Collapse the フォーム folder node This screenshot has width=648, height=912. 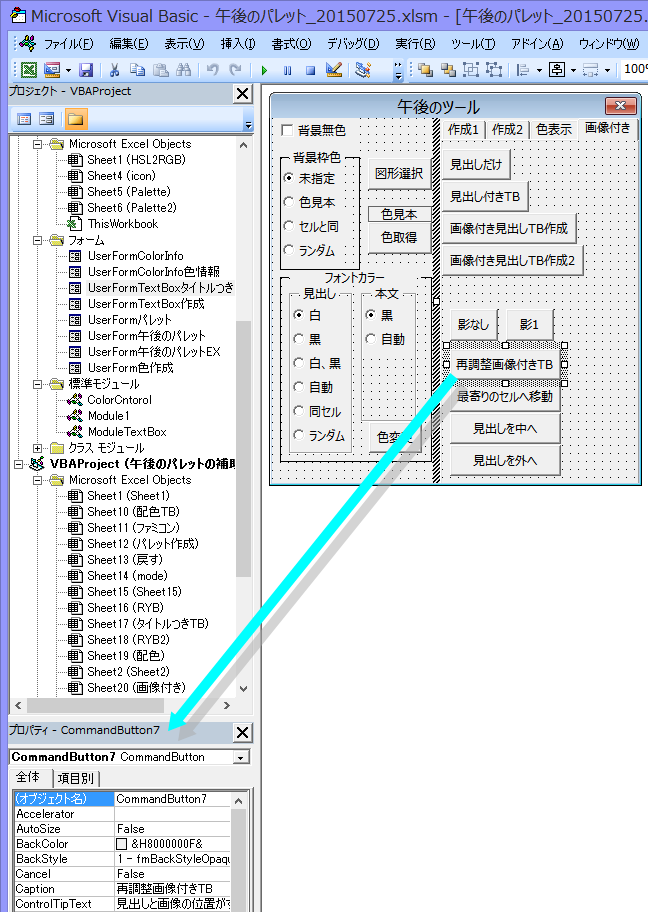tap(38, 240)
